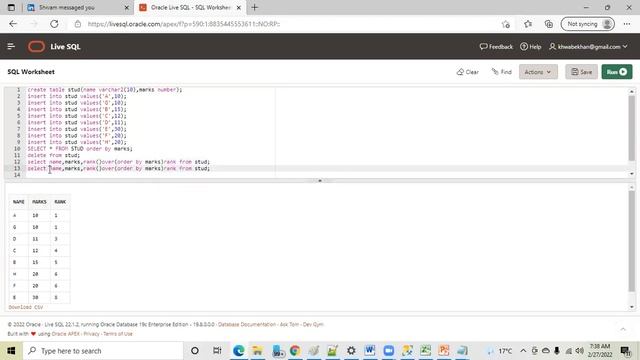Save the SQL worksheet
This screenshot has height=360, width=640.
point(581,72)
